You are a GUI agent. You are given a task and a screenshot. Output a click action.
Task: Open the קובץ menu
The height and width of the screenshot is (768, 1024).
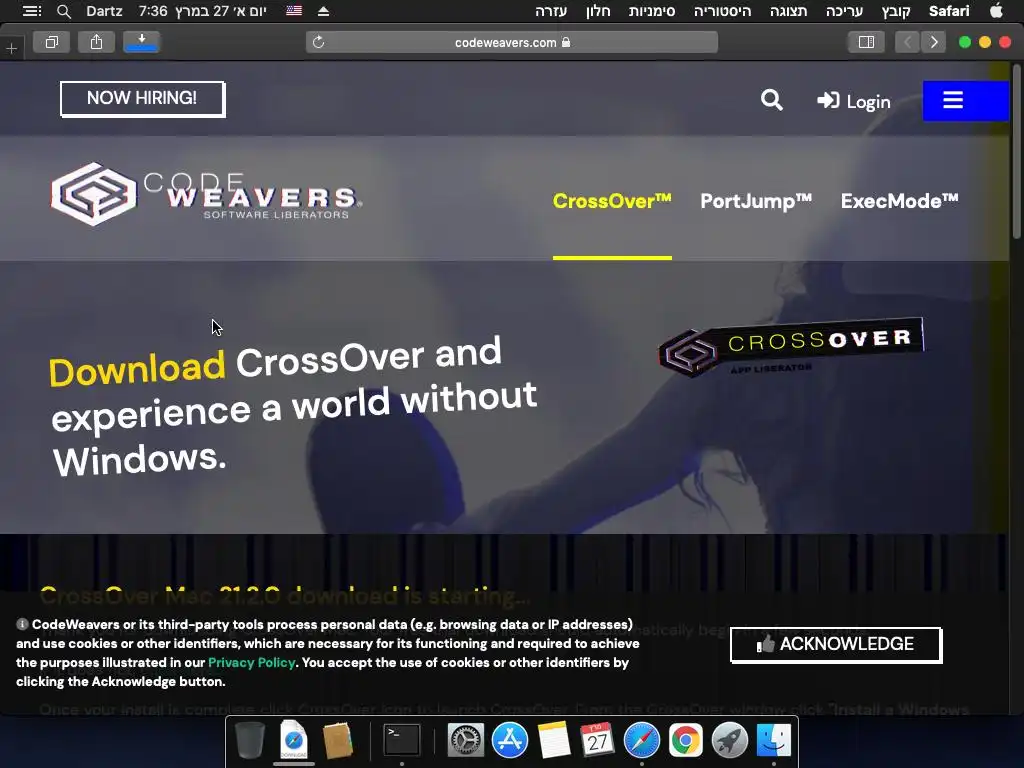click(895, 11)
